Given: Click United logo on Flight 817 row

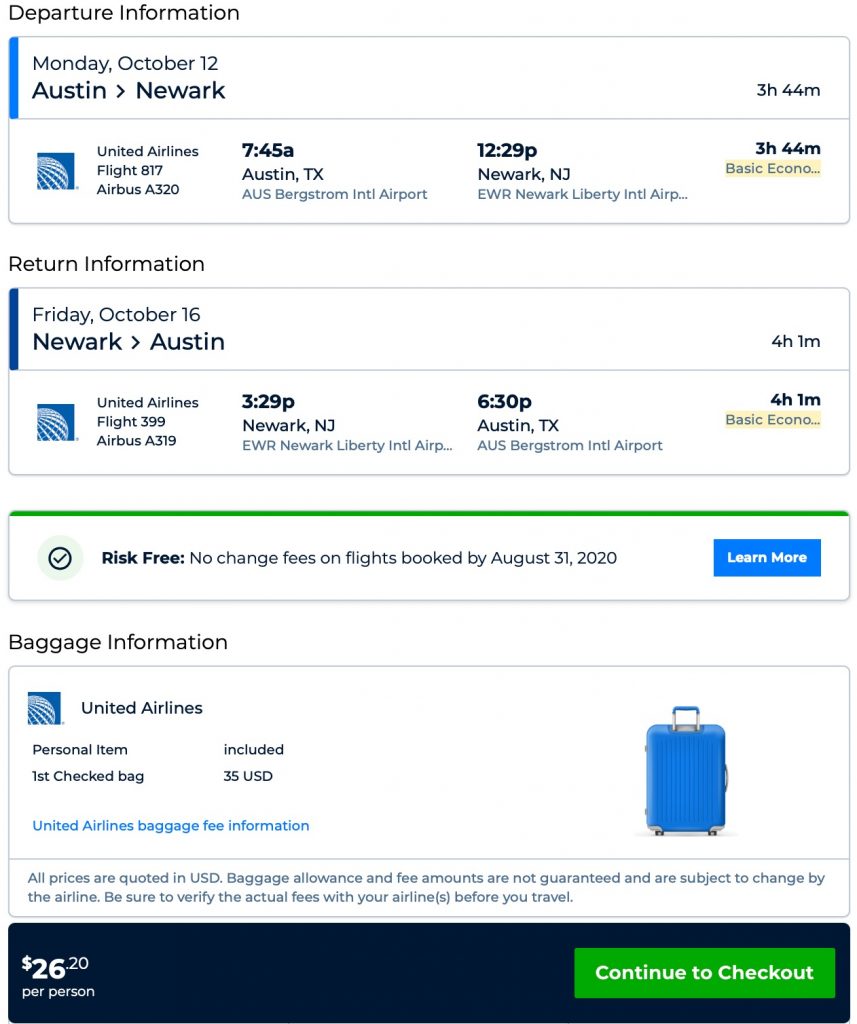Looking at the screenshot, I should tap(57, 171).
